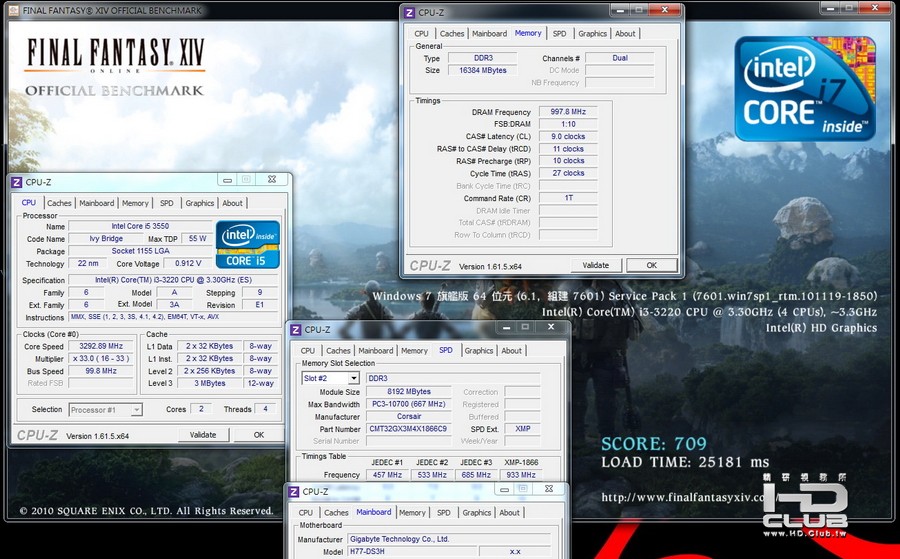Viewport: 900px width, 559px height.
Task: Click Command Rate value 1T
Action: pos(568,198)
